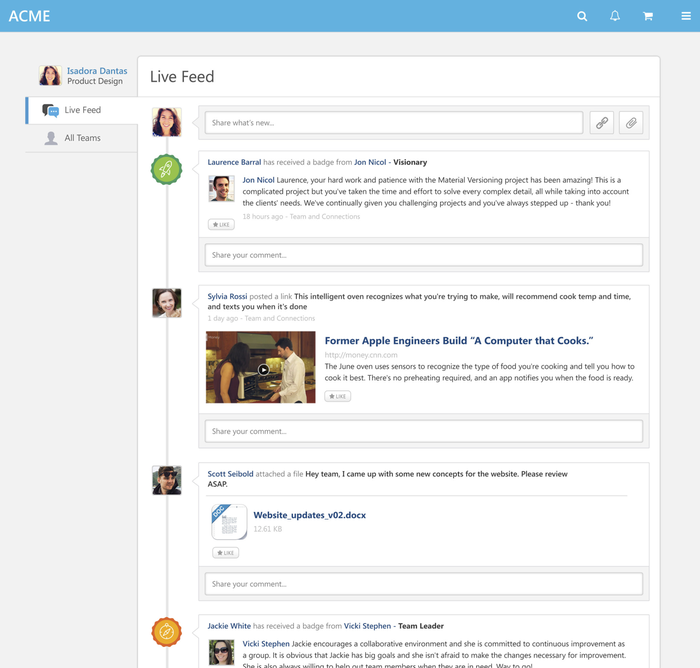
Task: Open the hamburger menu in header
Action: (x=685, y=16)
